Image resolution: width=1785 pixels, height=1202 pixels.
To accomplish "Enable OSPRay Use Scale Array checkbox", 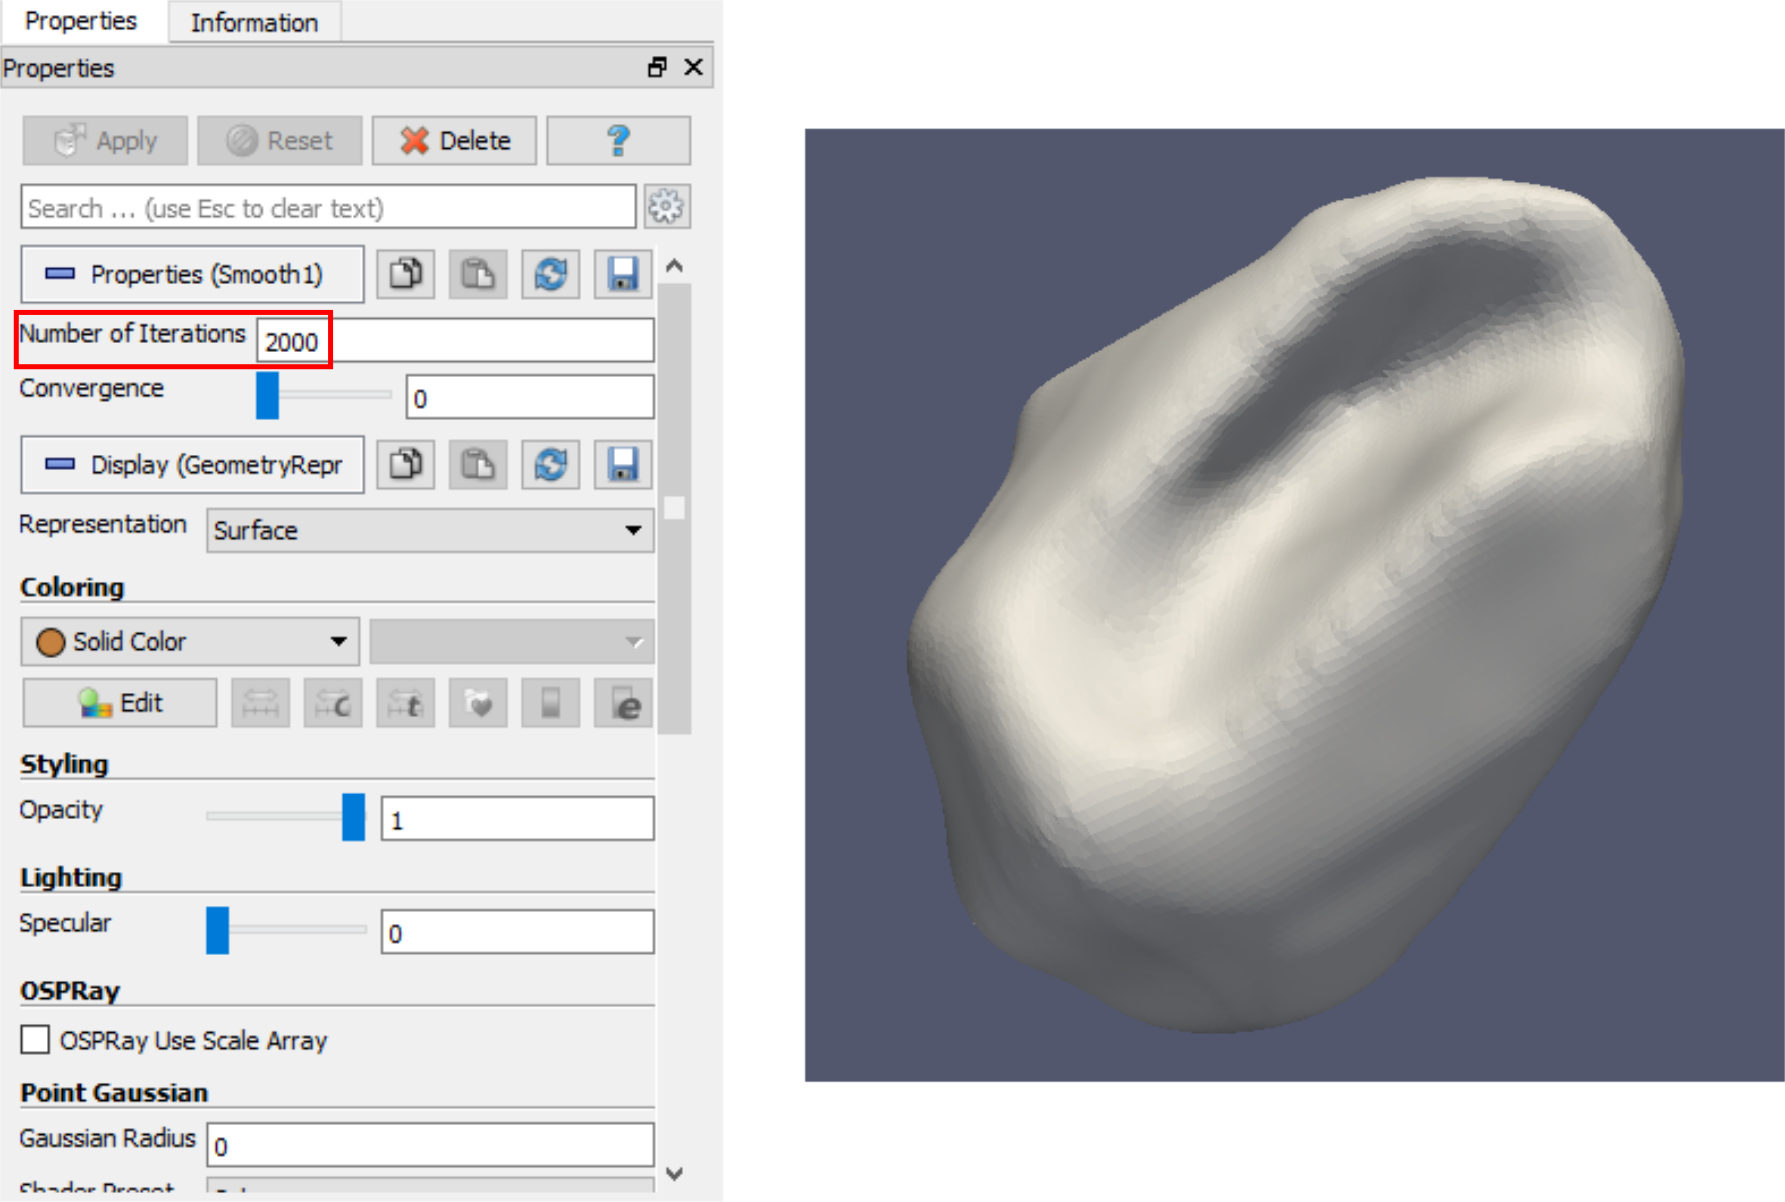I will click(x=36, y=1040).
